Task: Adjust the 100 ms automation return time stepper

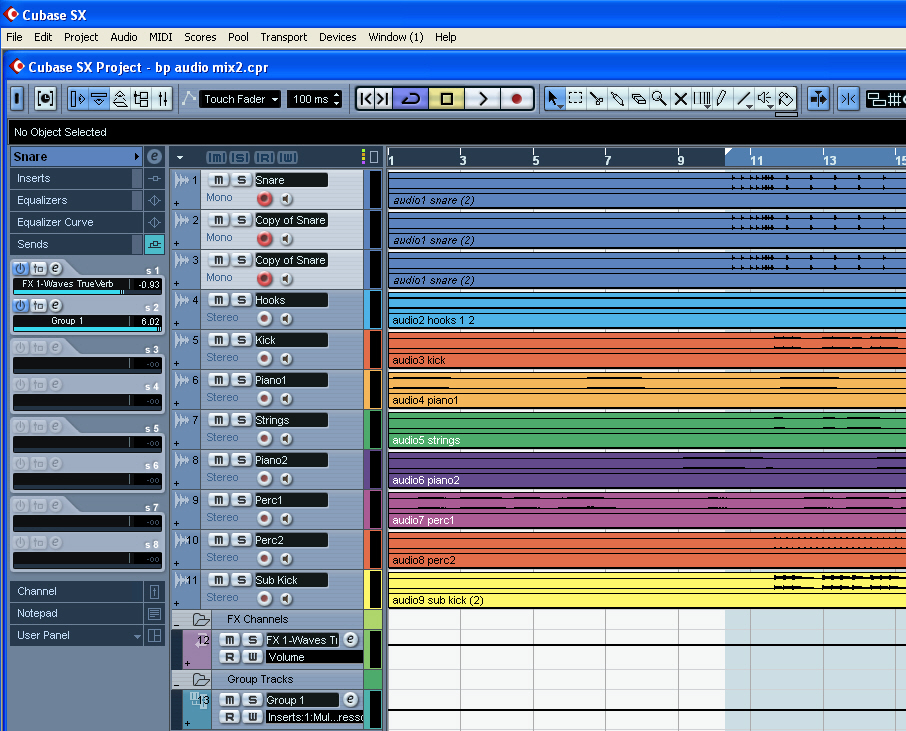Action: 337,99
